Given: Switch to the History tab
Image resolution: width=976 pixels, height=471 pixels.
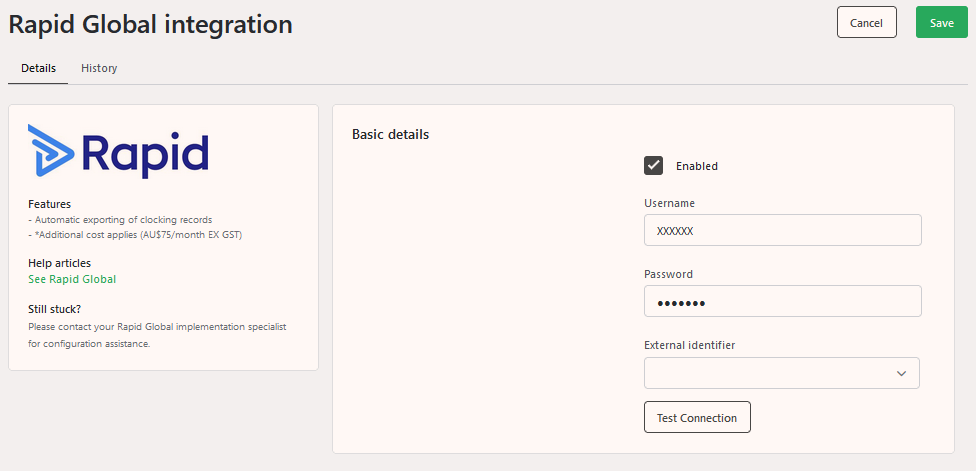Looking at the screenshot, I should coord(99,68).
